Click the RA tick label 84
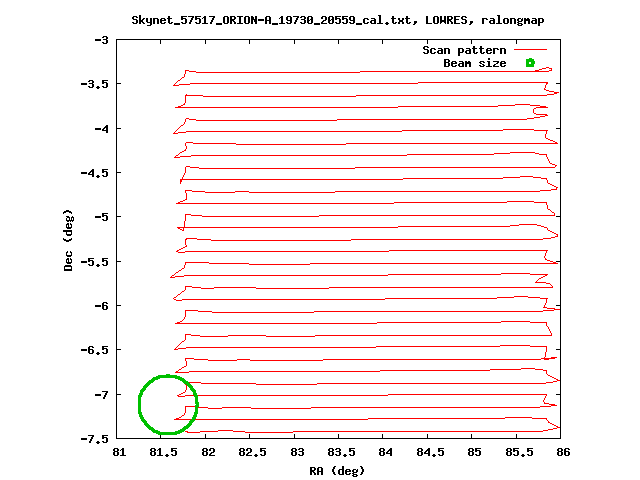 [x=386, y=452]
